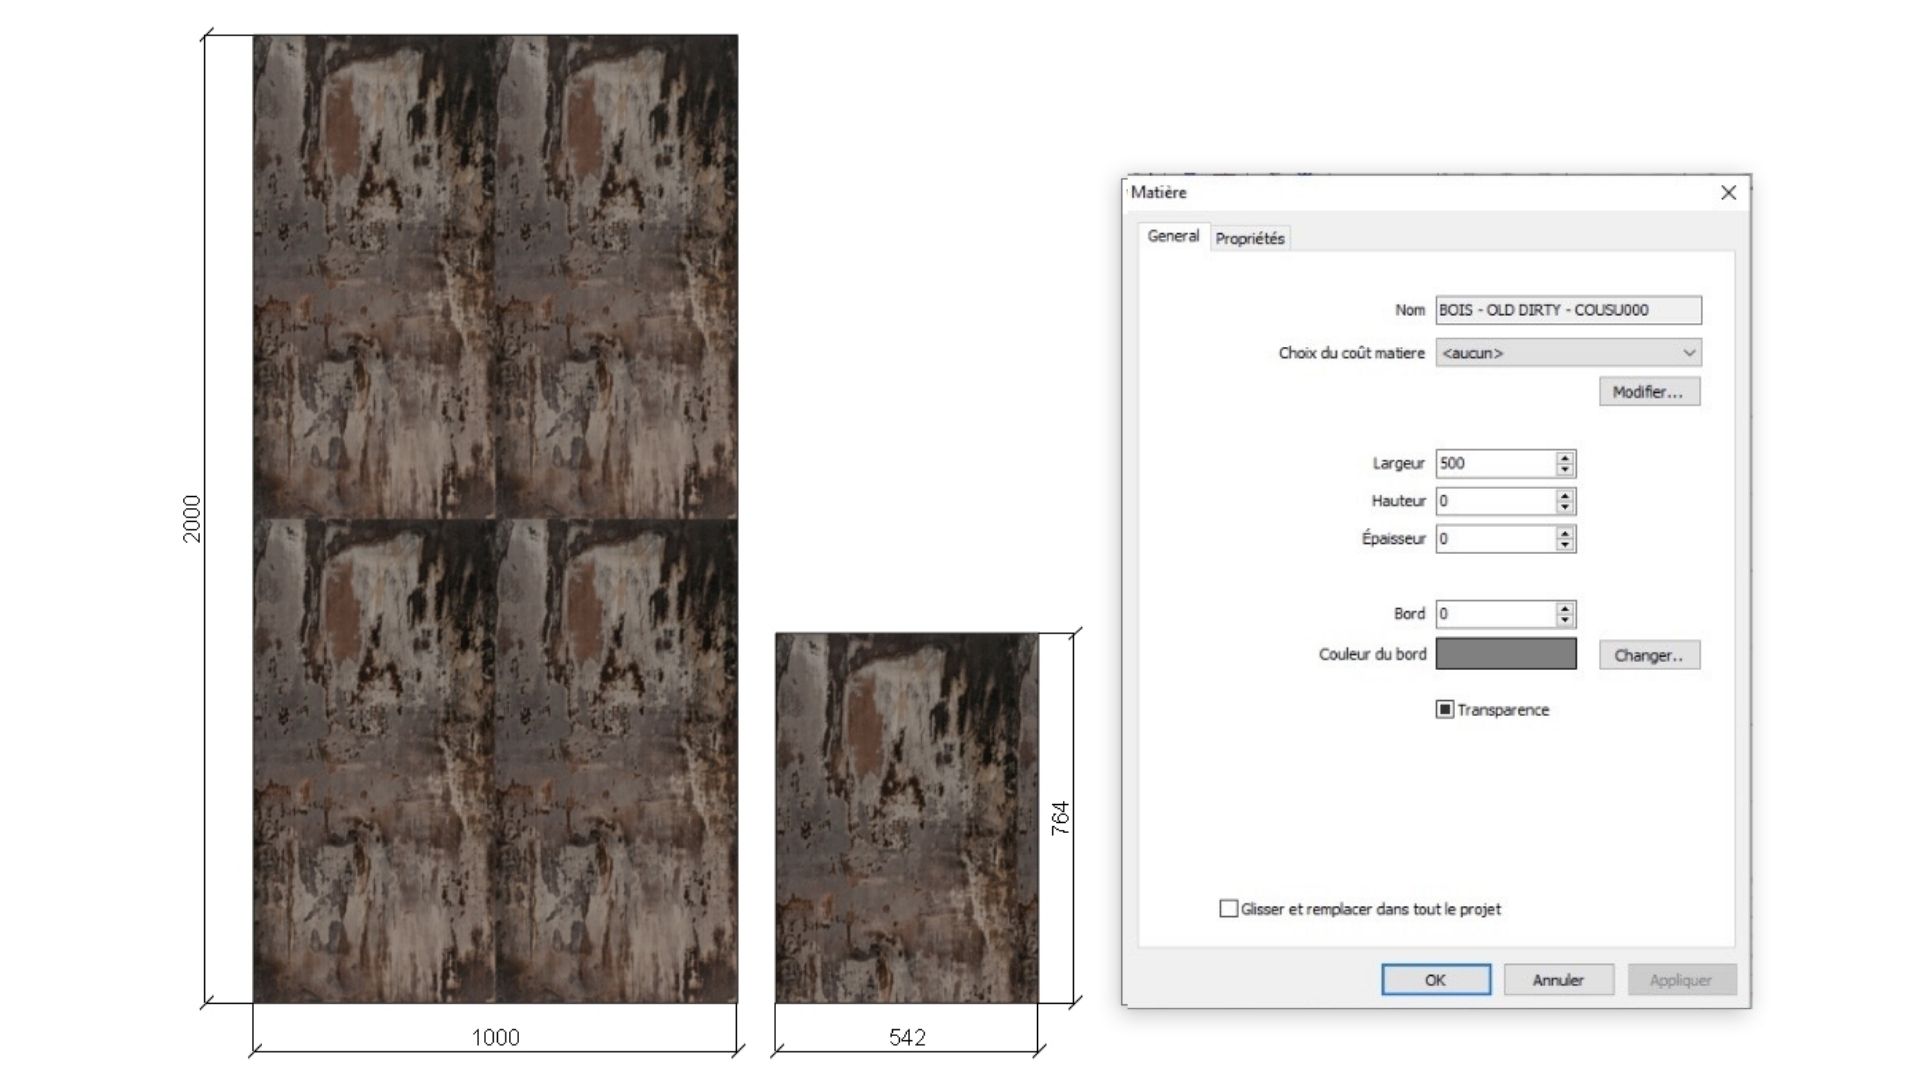Click the Nom text field
Image resolution: width=1920 pixels, height=1080 pixels.
[1567, 310]
